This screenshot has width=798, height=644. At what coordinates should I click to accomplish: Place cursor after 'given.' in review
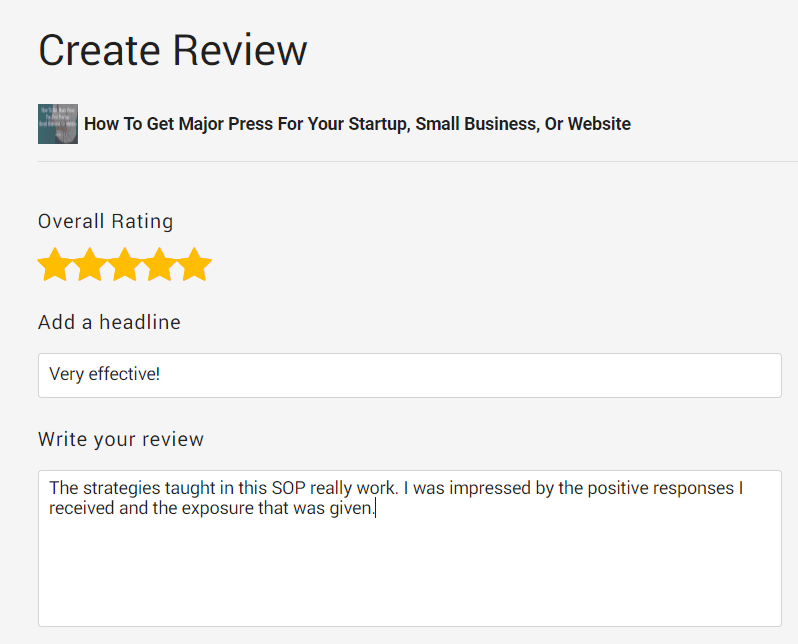click(x=376, y=508)
